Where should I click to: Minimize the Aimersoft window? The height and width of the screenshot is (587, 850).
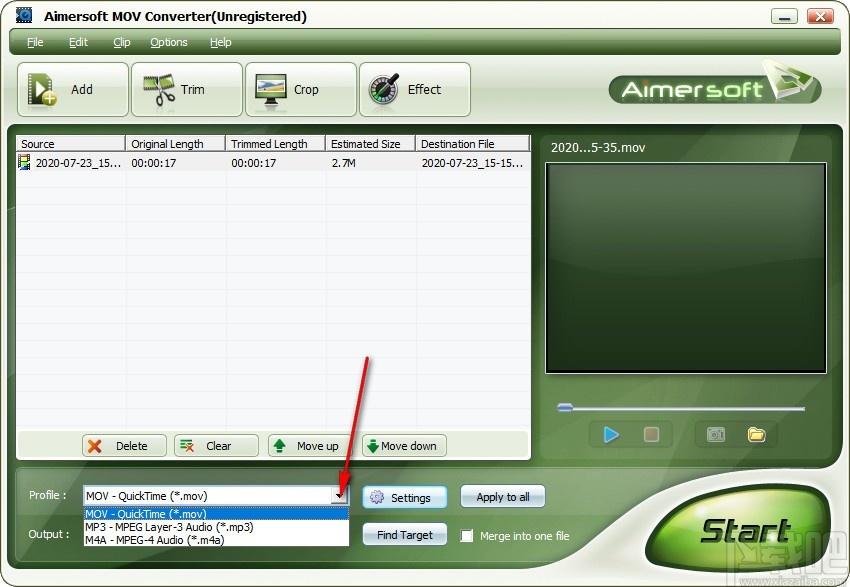784,16
